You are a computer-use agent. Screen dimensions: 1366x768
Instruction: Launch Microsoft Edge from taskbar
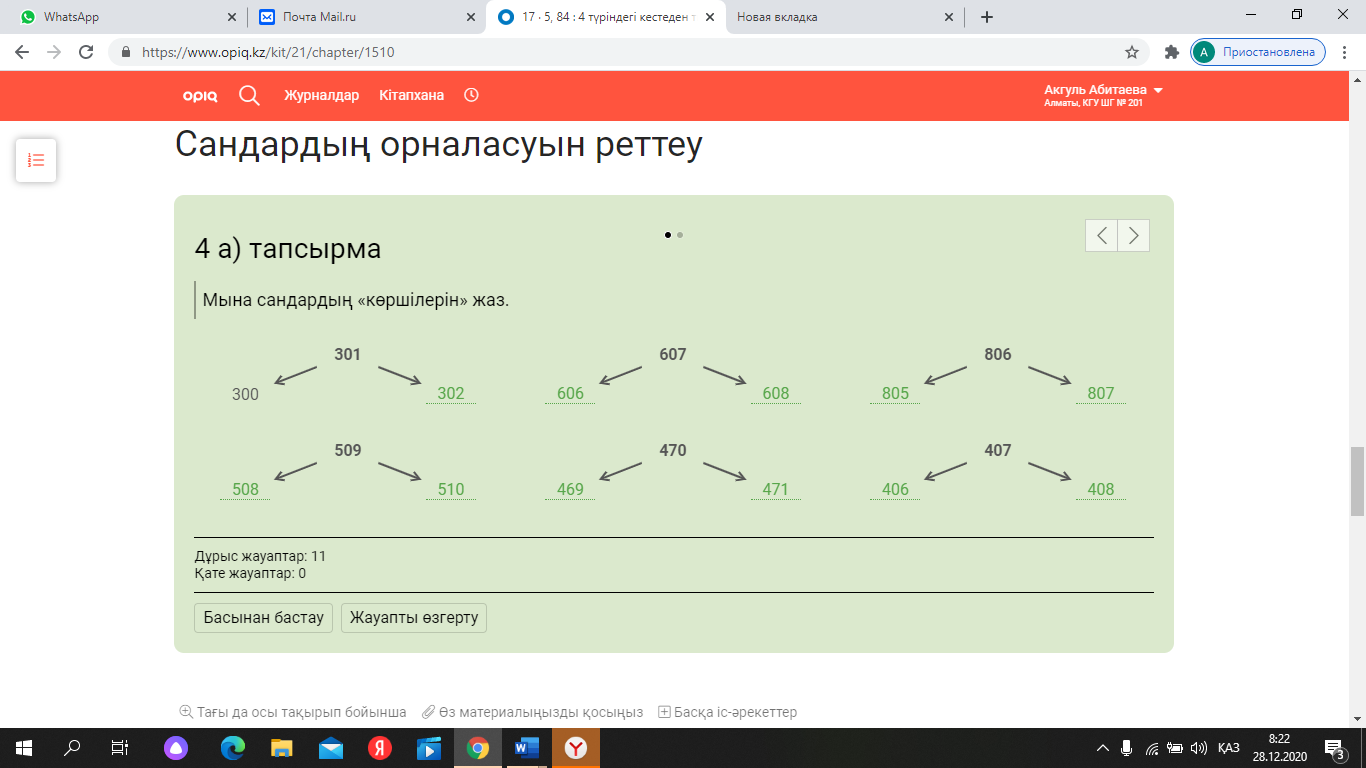233,747
